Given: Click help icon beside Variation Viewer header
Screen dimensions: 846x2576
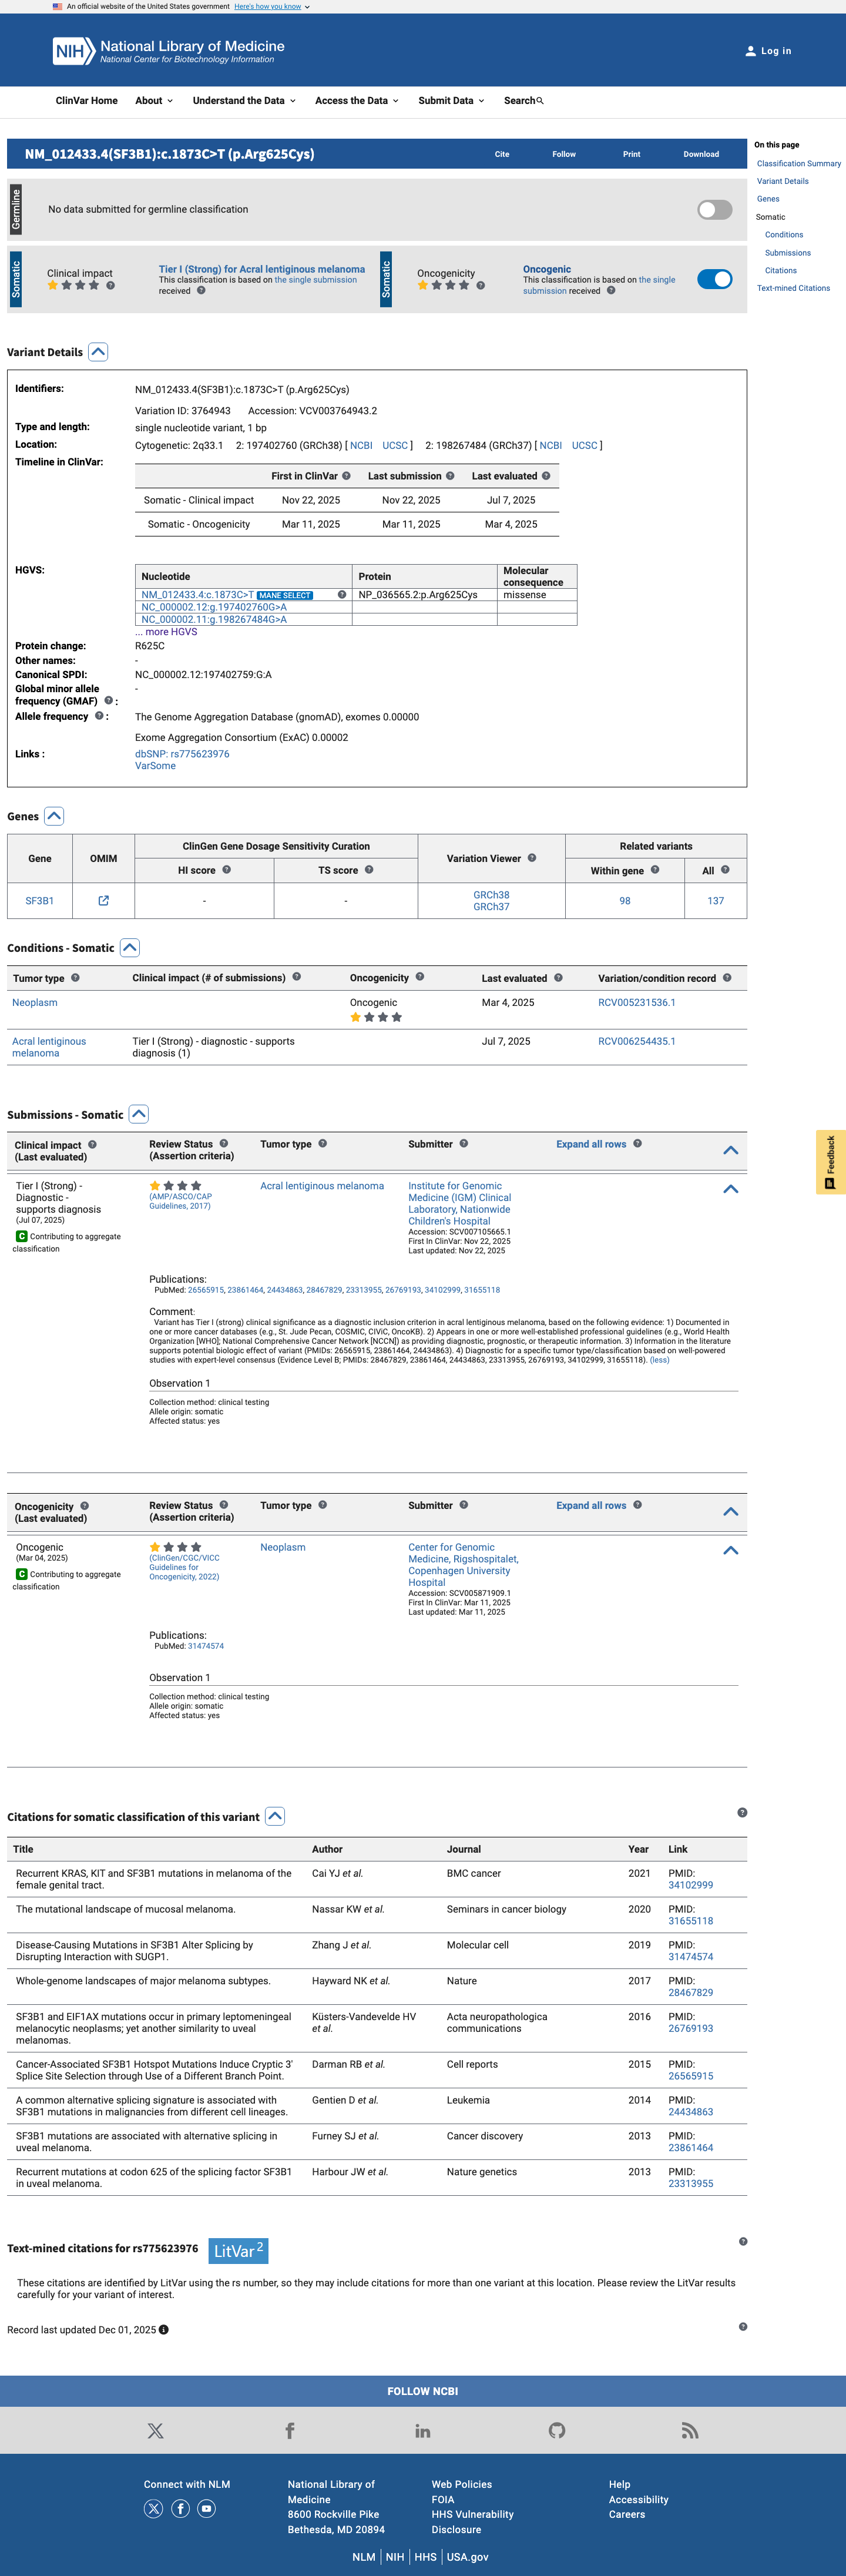Looking at the screenshot, I should pos(532,858).
